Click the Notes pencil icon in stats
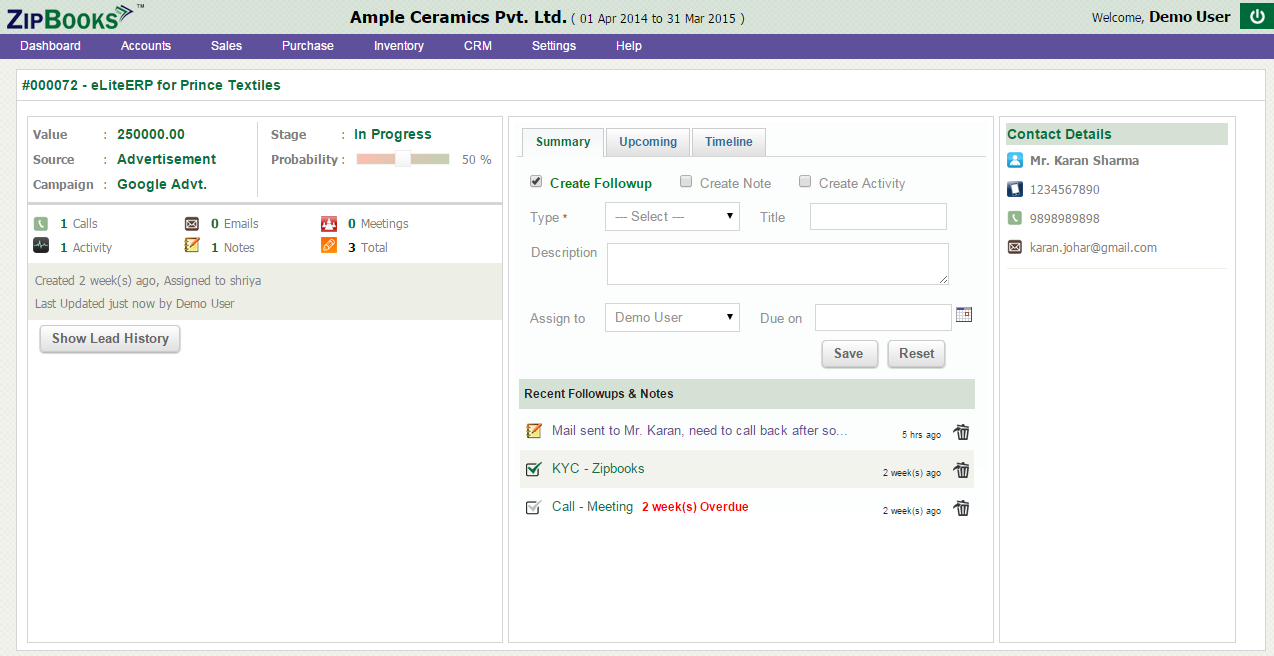The height and width of the screenshot is (656, 1274). 192,246
